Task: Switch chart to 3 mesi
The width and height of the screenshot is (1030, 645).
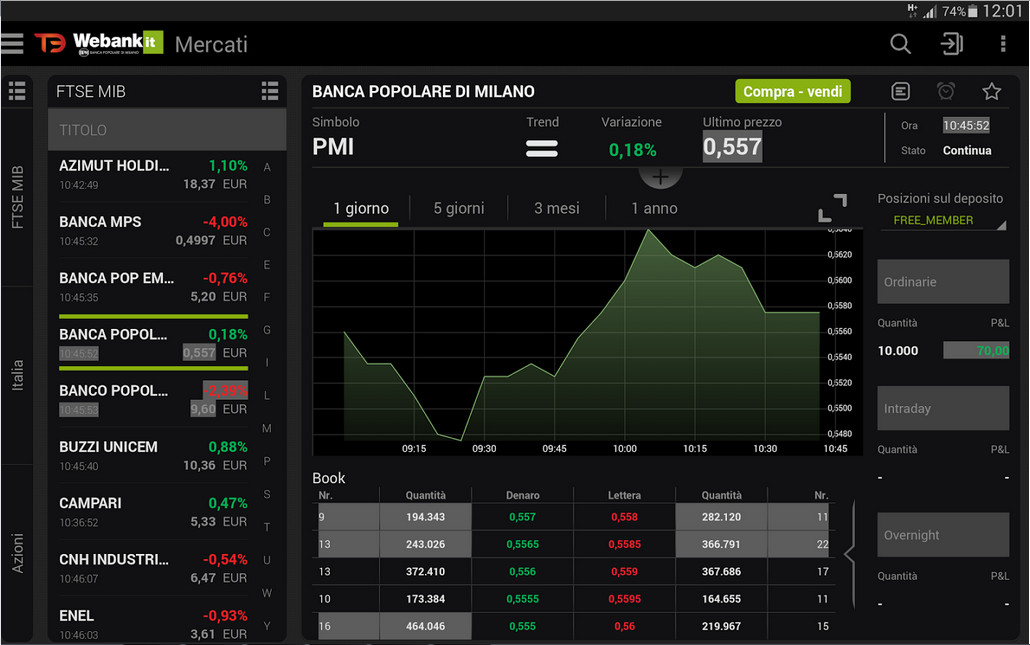Action: pyautogui.click(x=556, y=209)
